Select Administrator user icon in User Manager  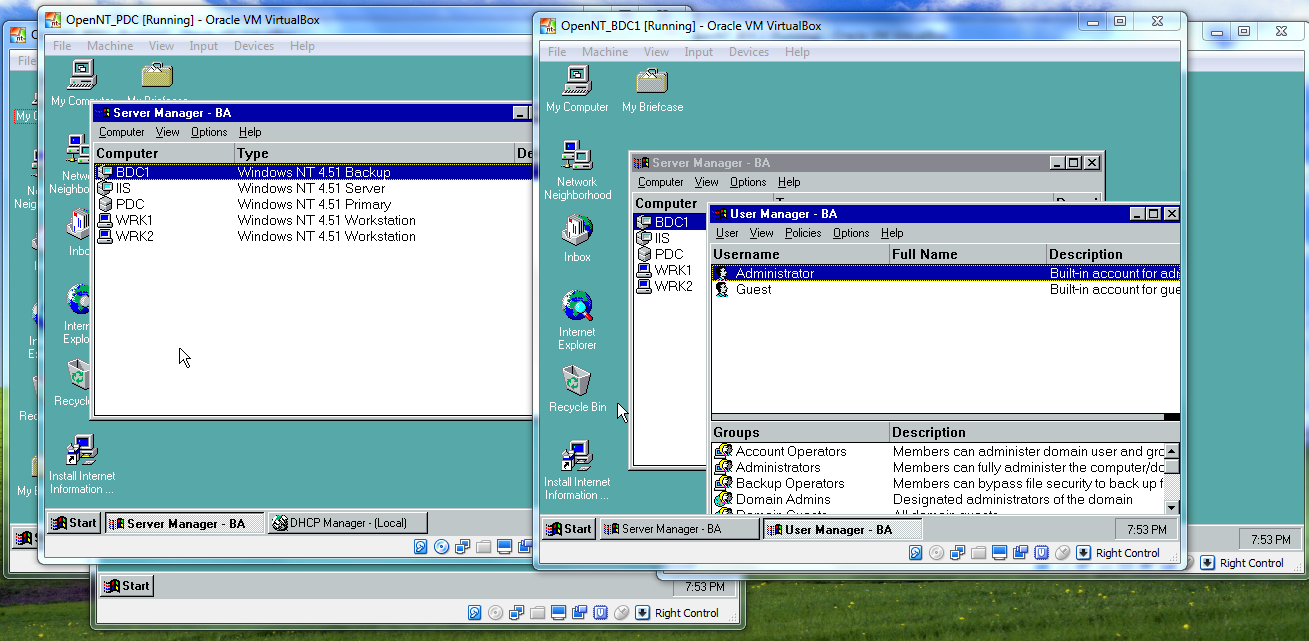[x=722, y=273]
